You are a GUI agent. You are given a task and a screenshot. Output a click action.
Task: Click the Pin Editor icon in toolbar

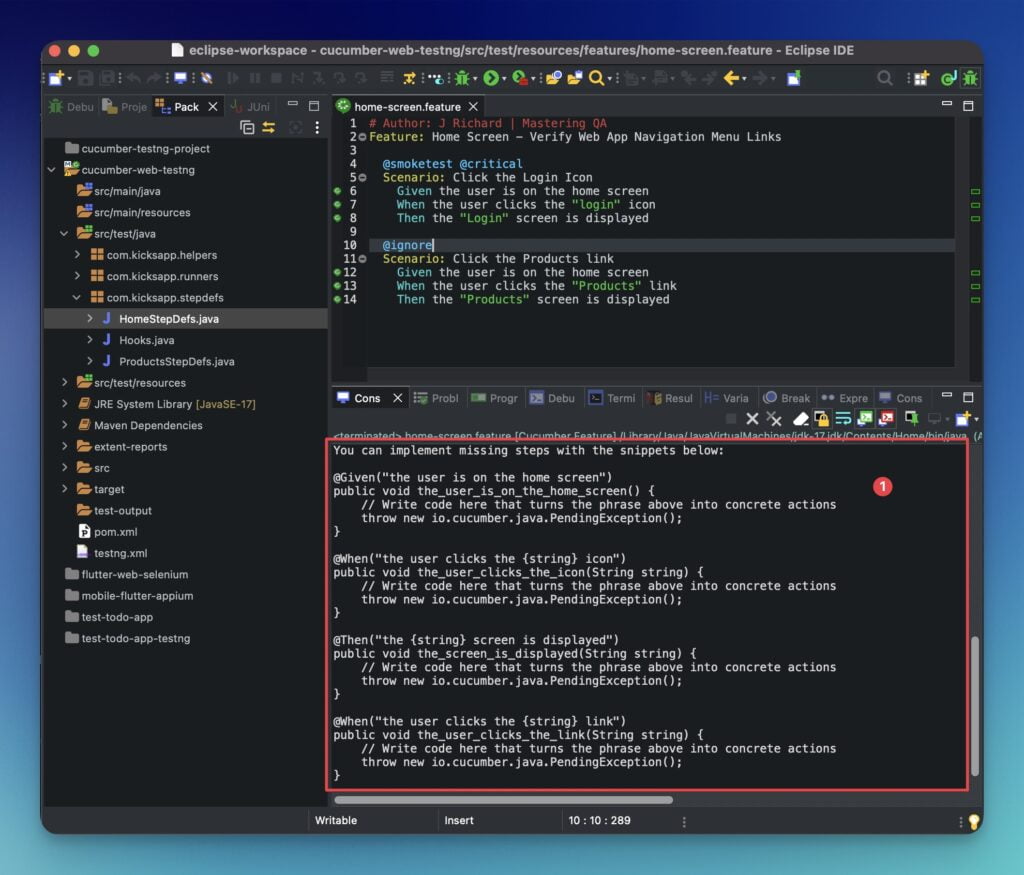793,78
